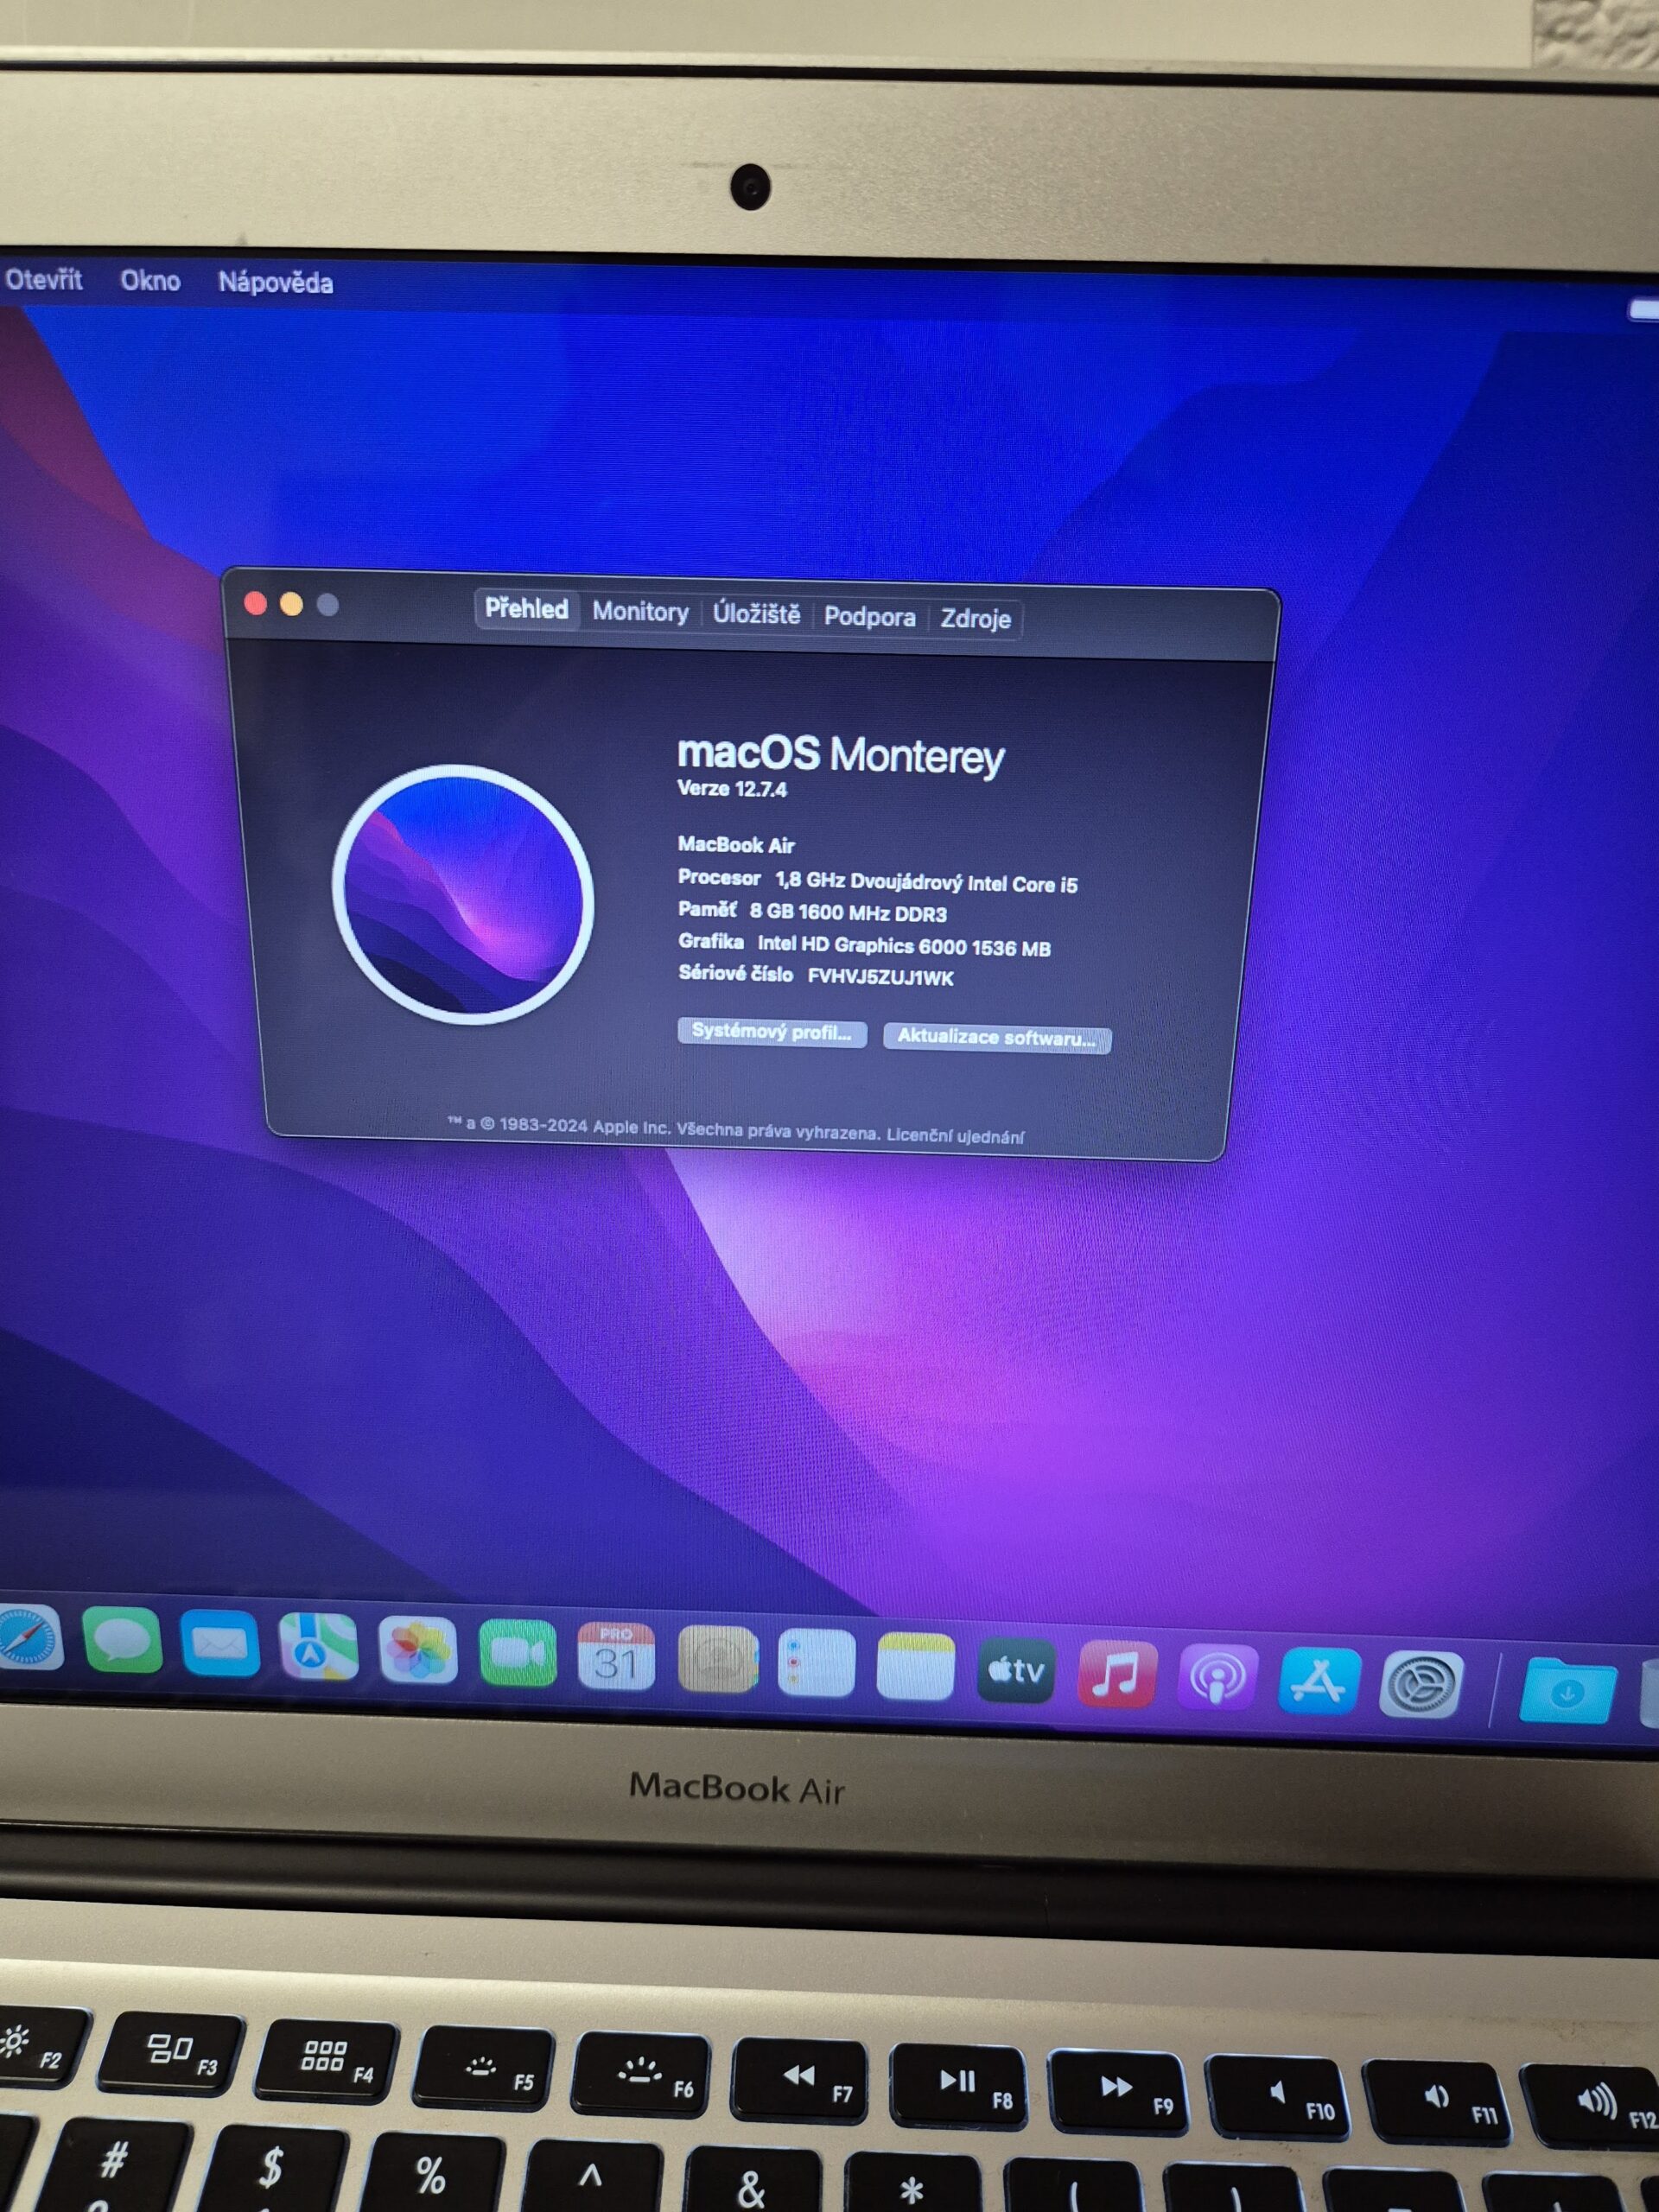Viewport: 1659px width, 2212px height.
Task: Click version text Verze 12.7.4
Action: click(732, 788)
